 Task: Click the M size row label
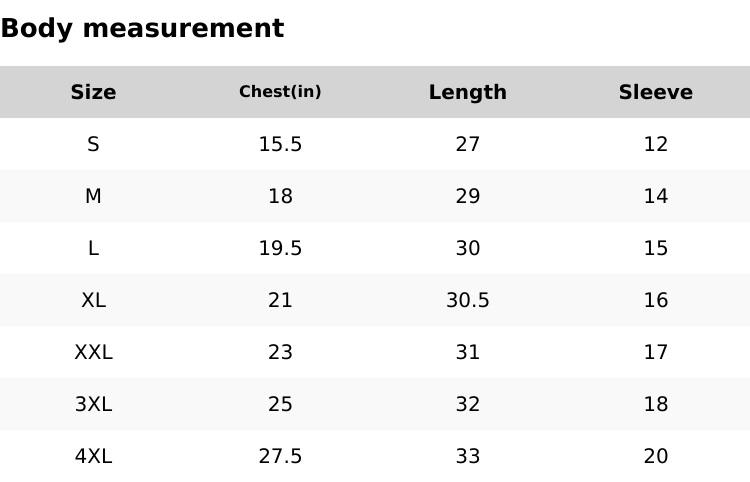(x=93, y=196)
